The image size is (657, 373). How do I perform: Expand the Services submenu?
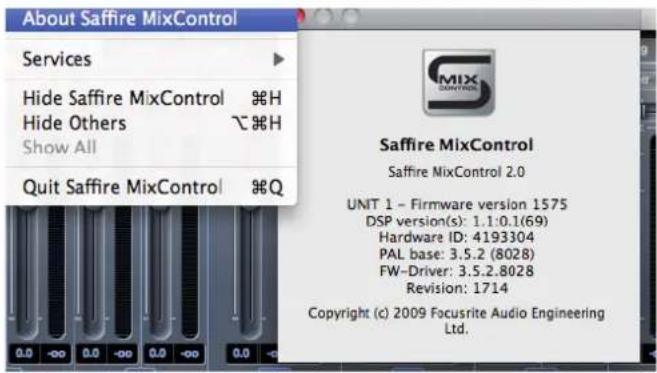click(151, 59)
